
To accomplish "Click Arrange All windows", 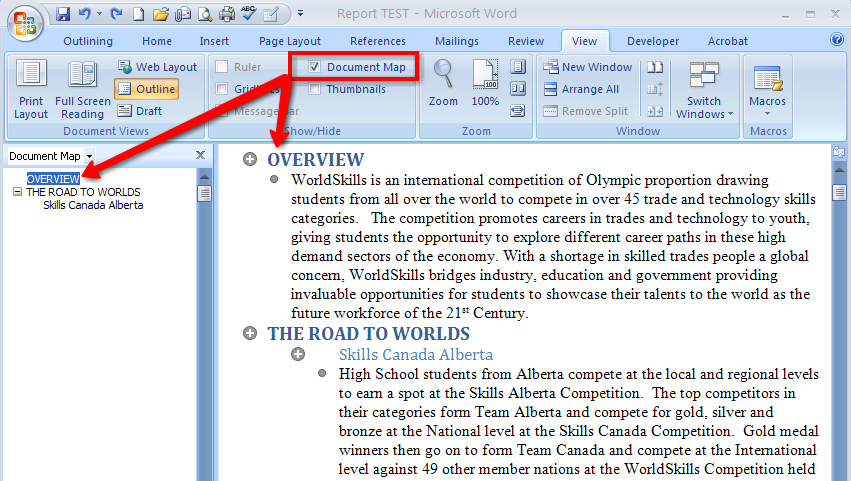I will pyautogui.click(x=581, y=89).
